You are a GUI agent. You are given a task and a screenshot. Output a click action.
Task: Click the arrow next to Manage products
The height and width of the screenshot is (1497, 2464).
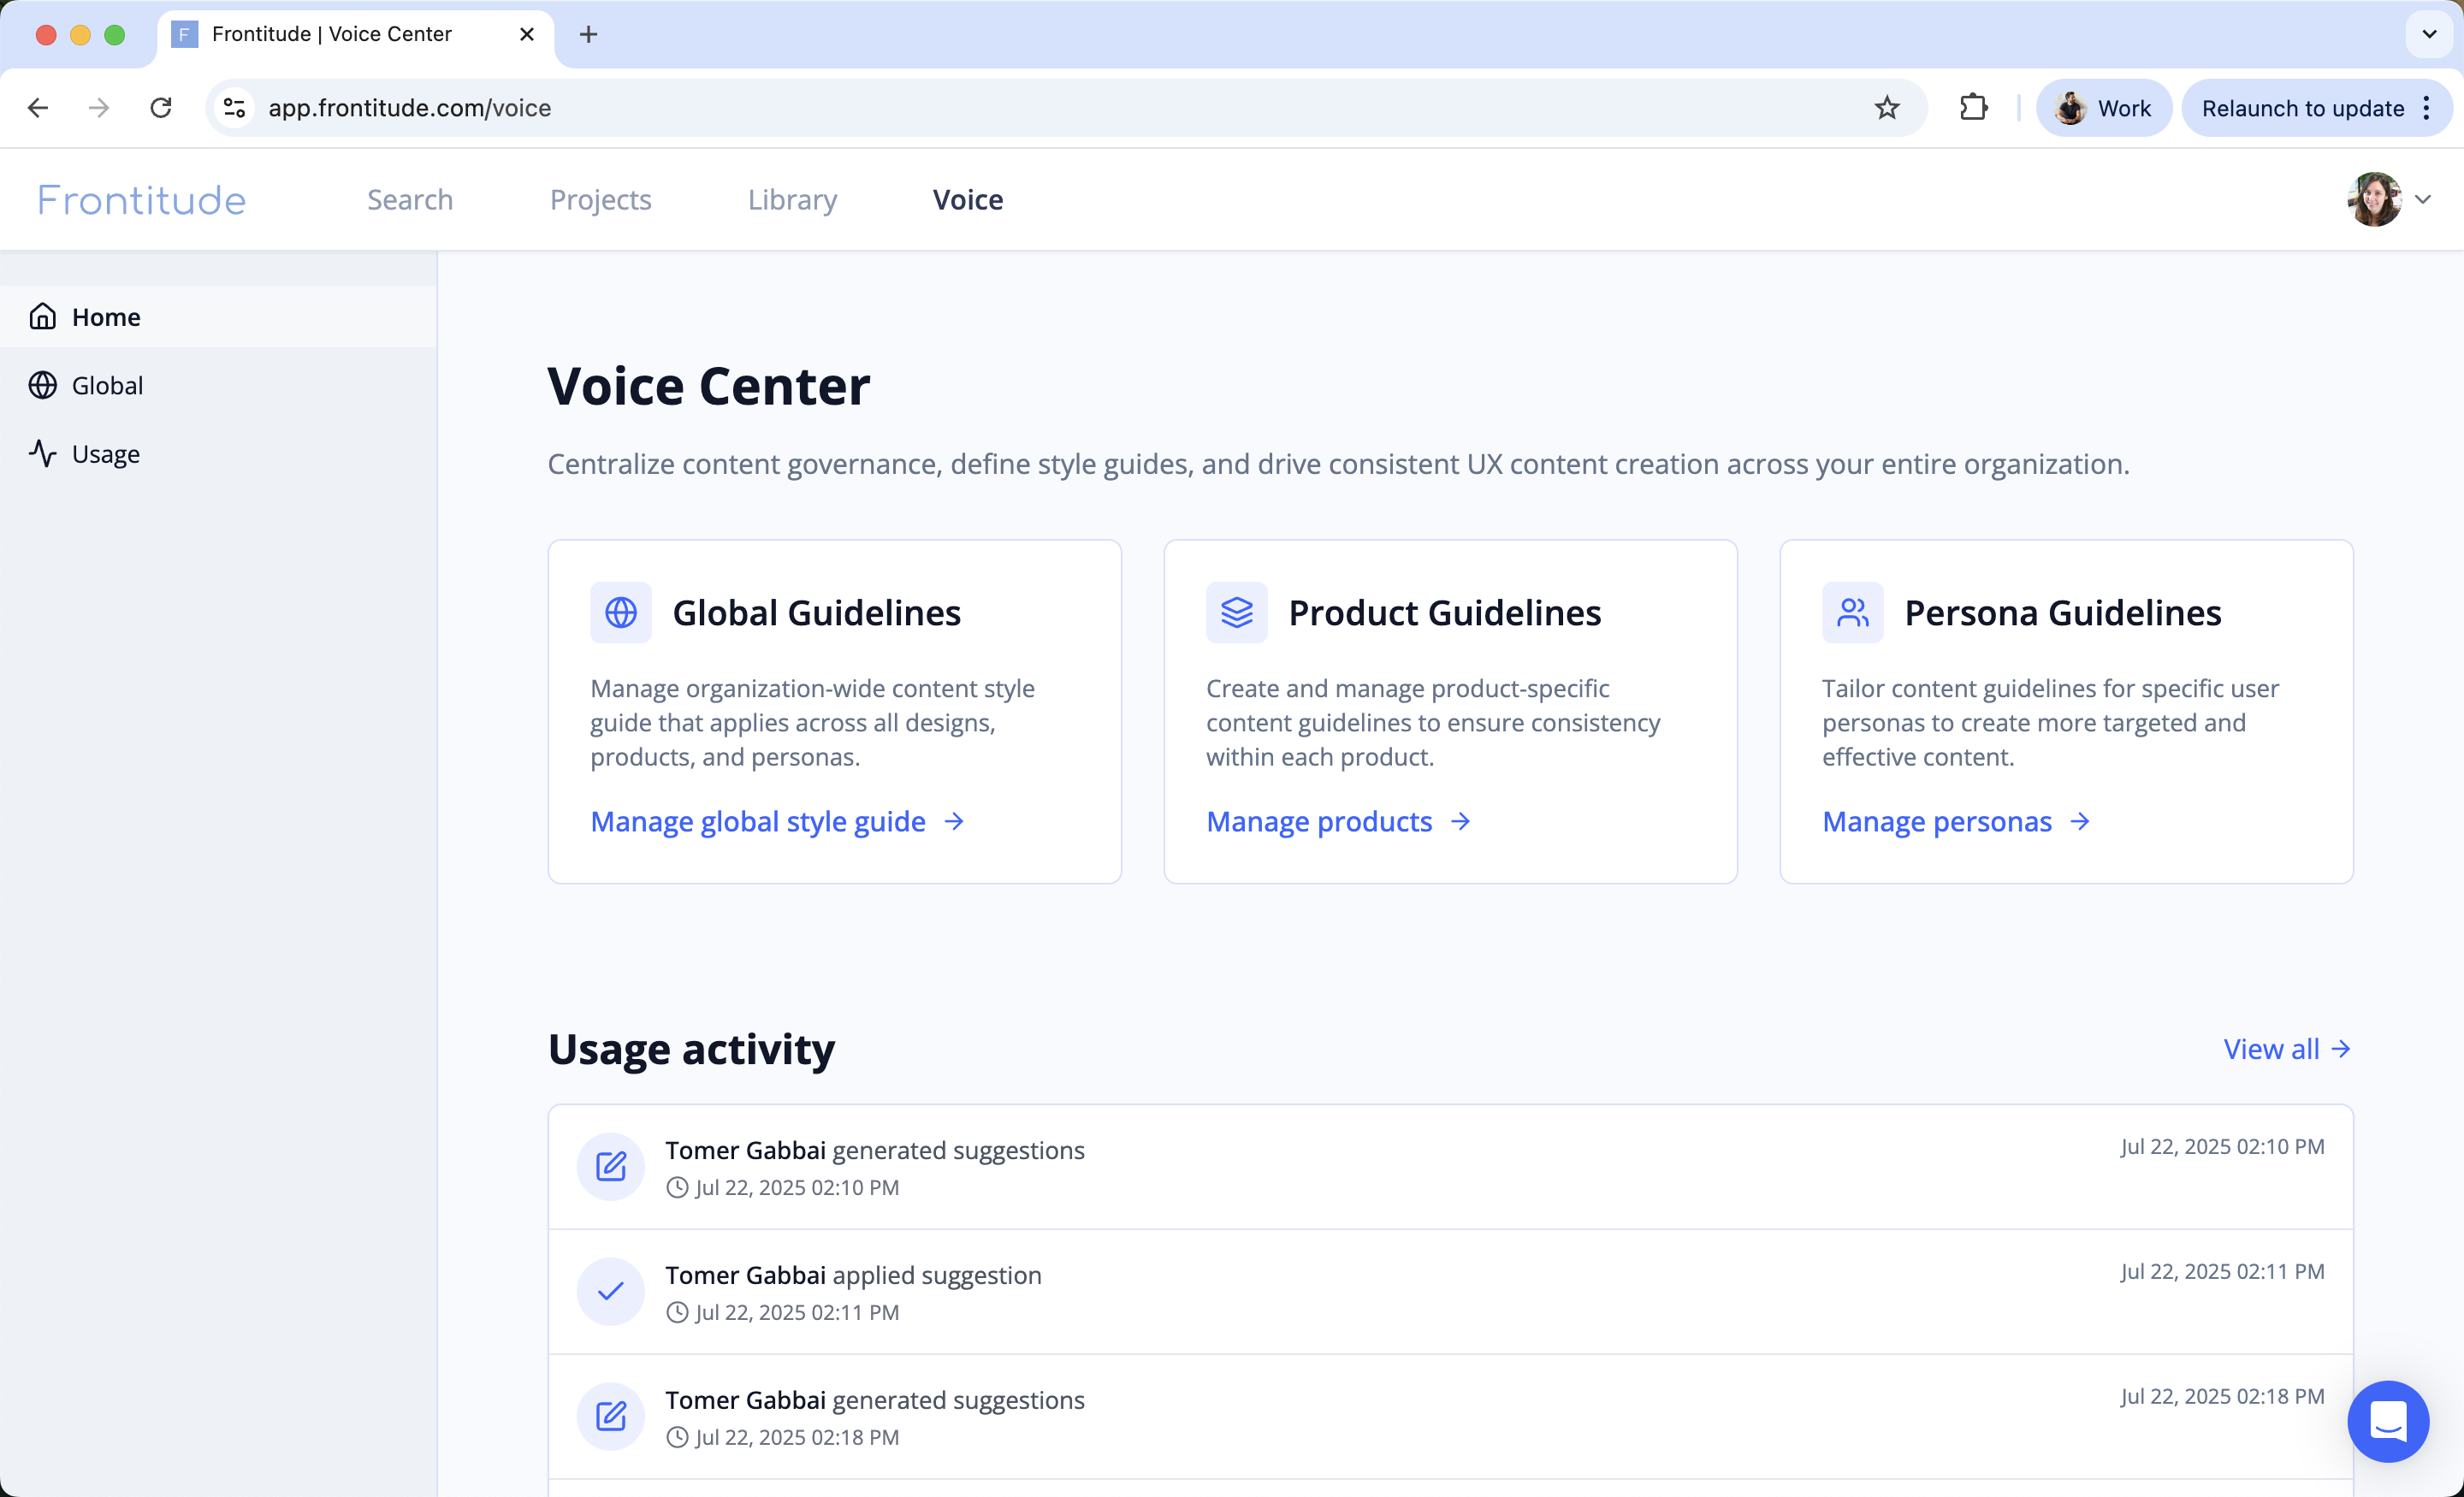[x=1461, y=821]
